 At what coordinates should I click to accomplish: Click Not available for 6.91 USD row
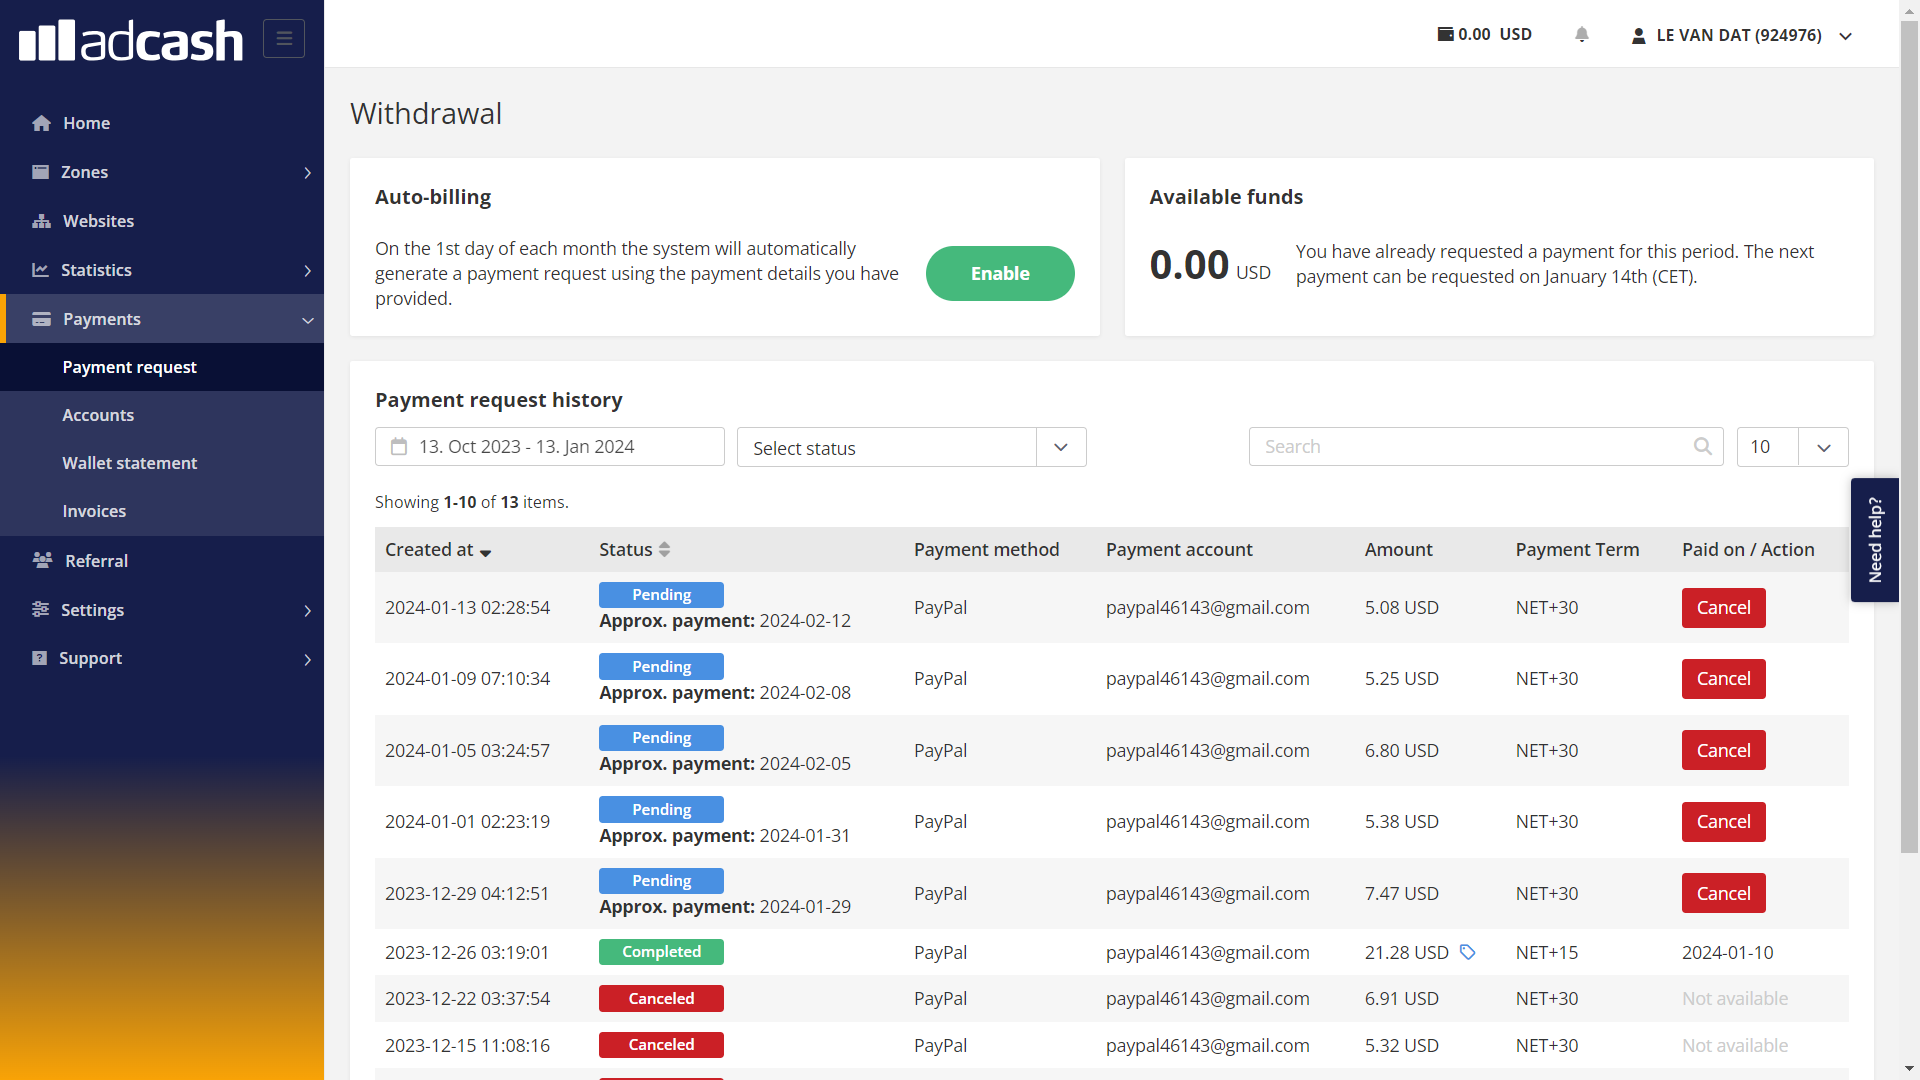pos(1734,999)
